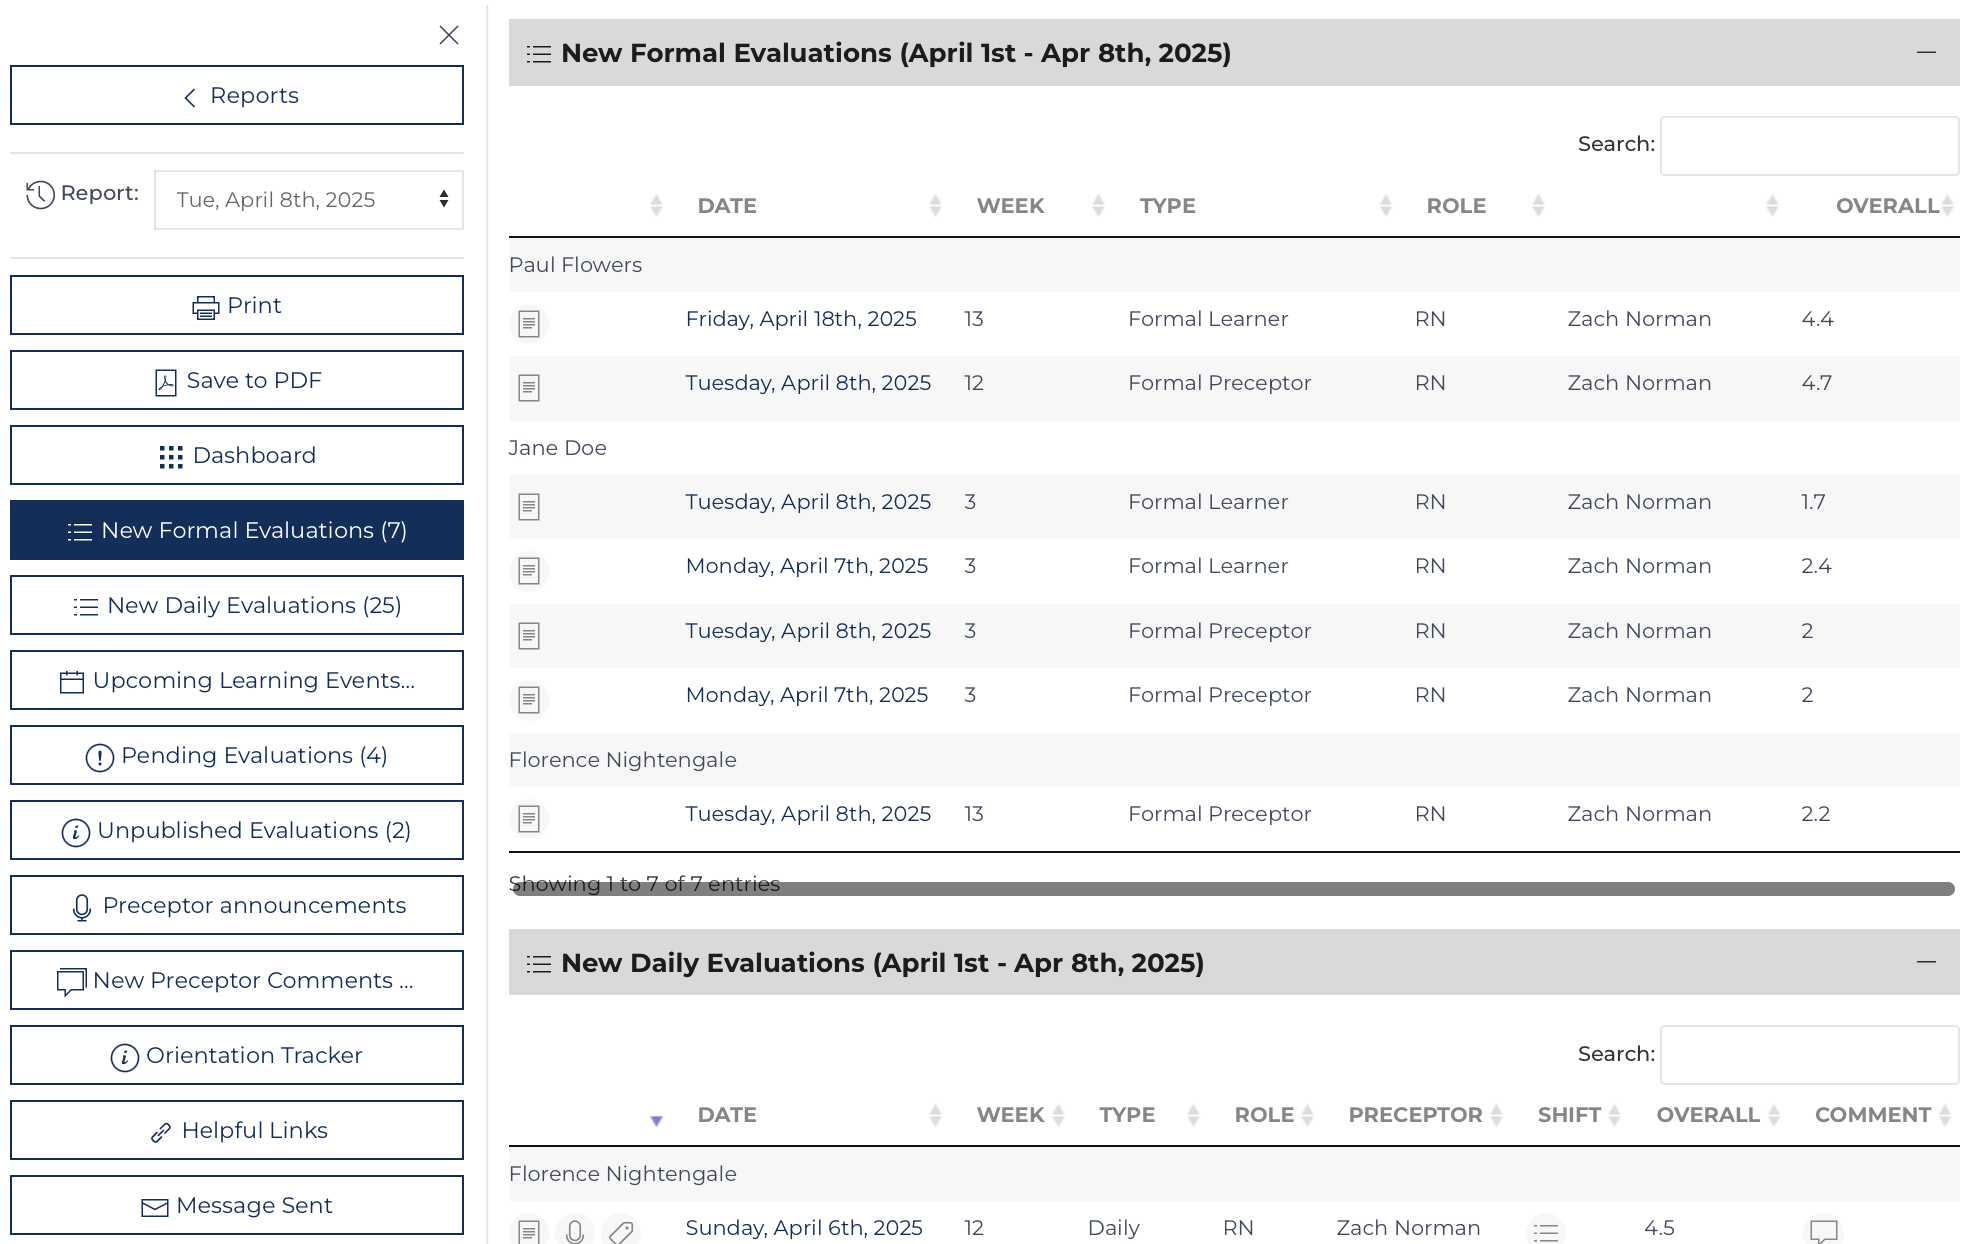1968x1244 pixels.
Task: Open document icon for Friday, April 18th evaluation
Action: tap(529, 323)
